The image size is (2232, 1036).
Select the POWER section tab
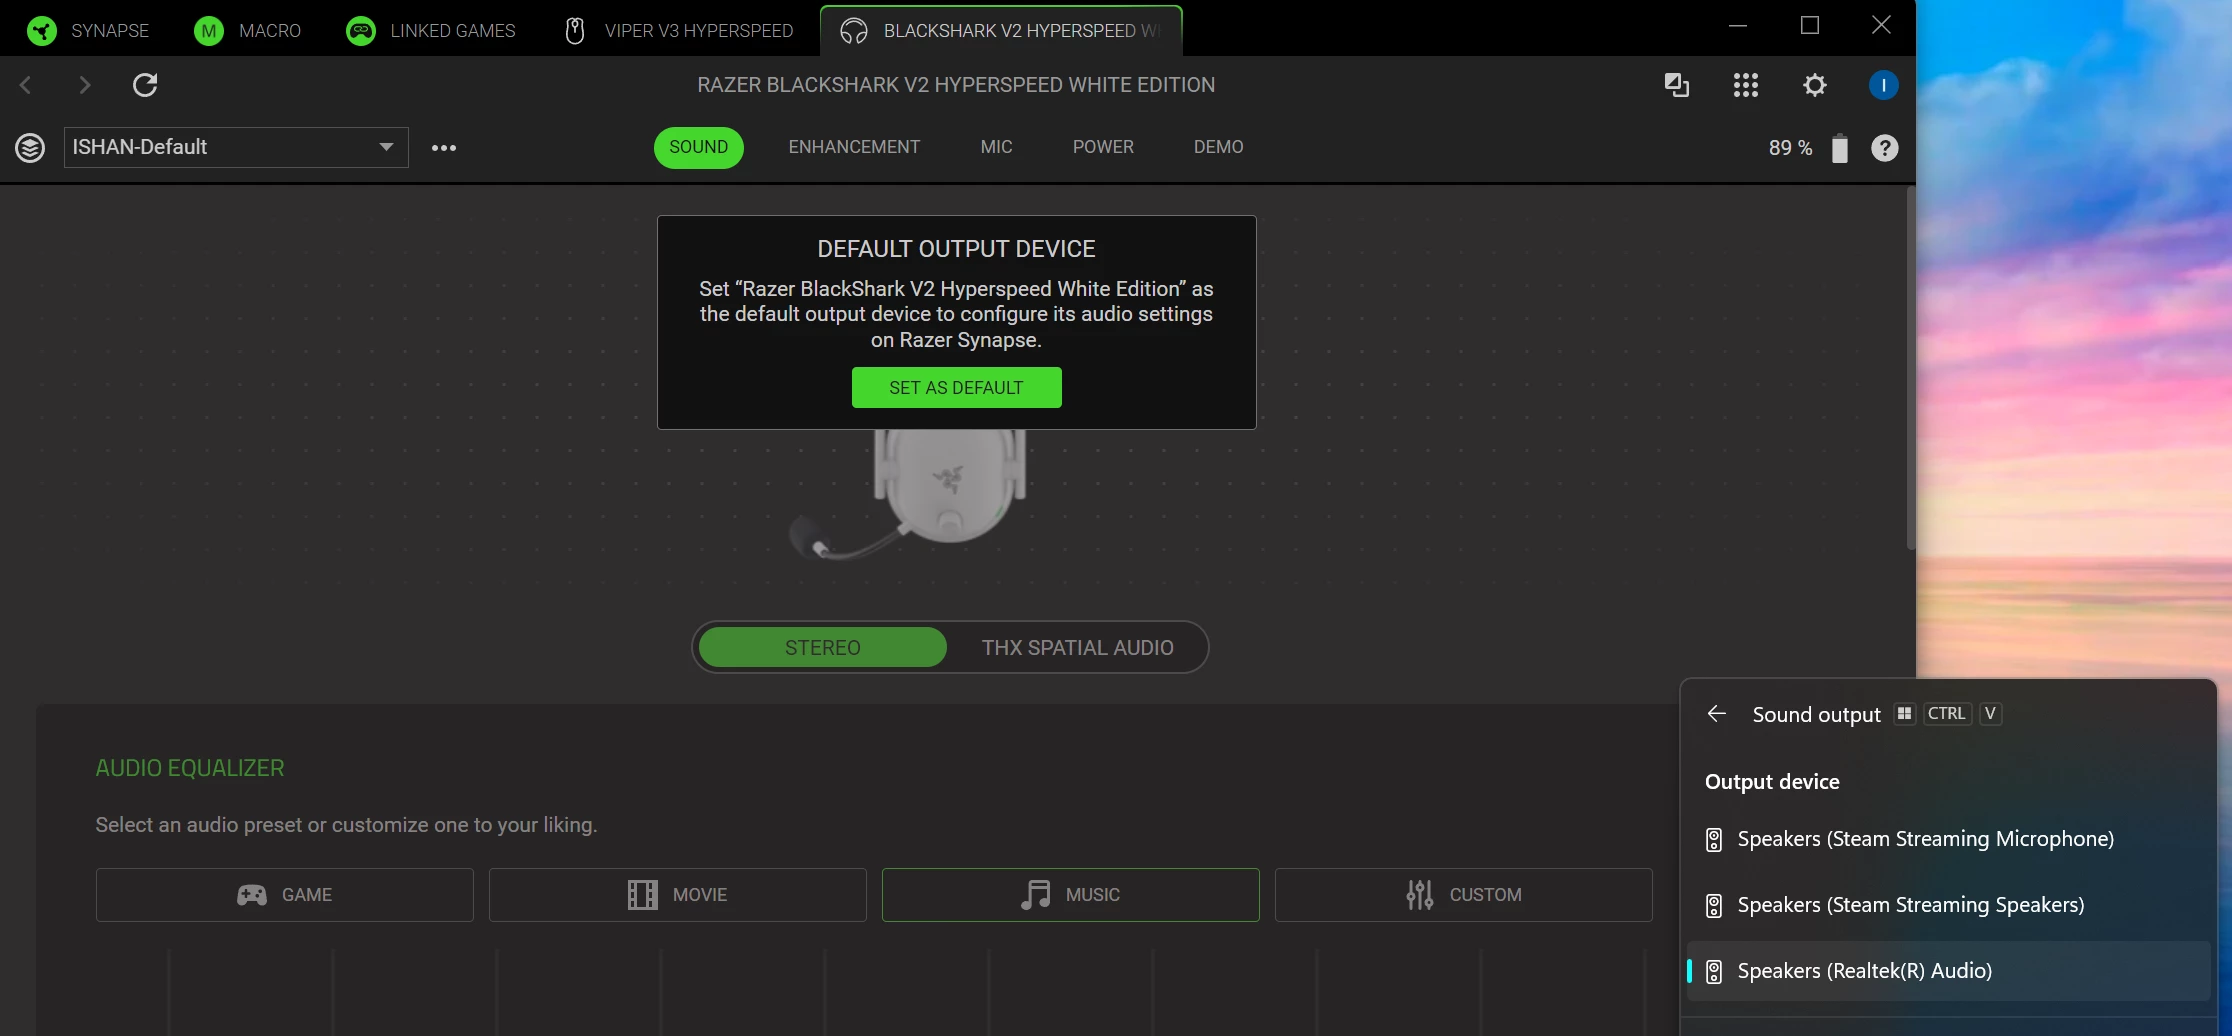[1103, 147]
